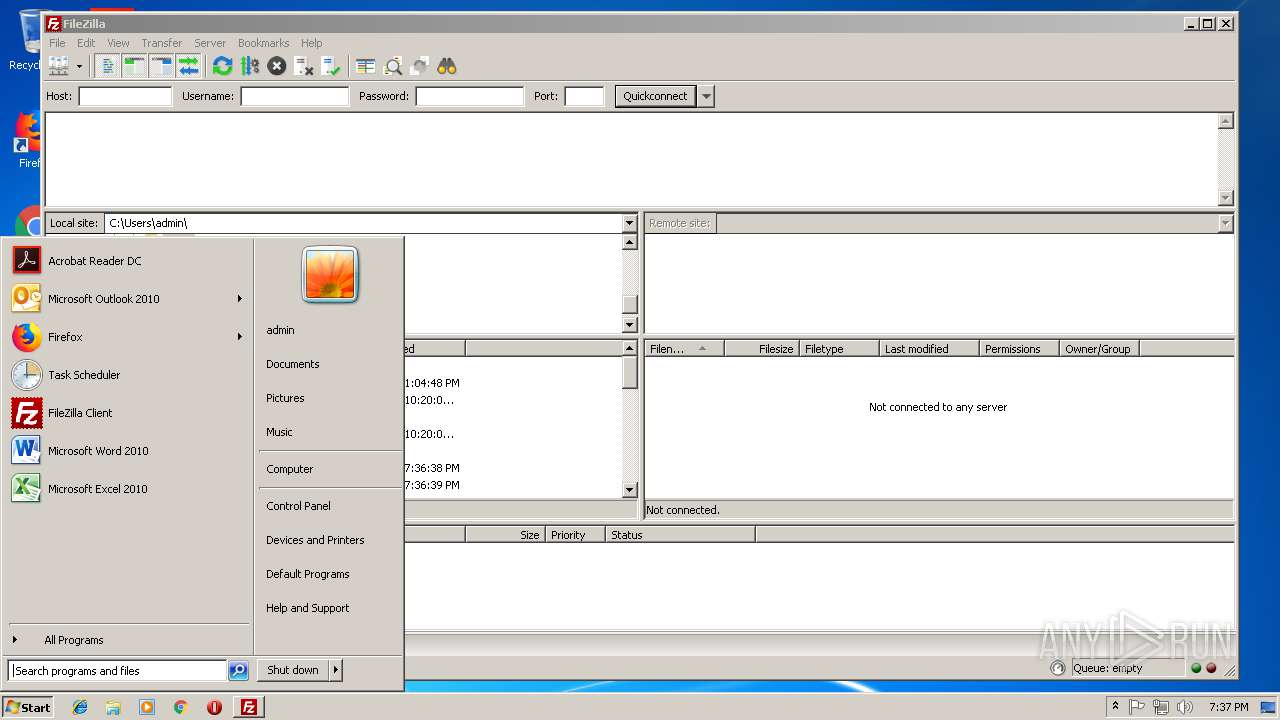Toggle processing of the transfer queue
This screenshot has height=720, width=1280.
click(x=250, y=66)
